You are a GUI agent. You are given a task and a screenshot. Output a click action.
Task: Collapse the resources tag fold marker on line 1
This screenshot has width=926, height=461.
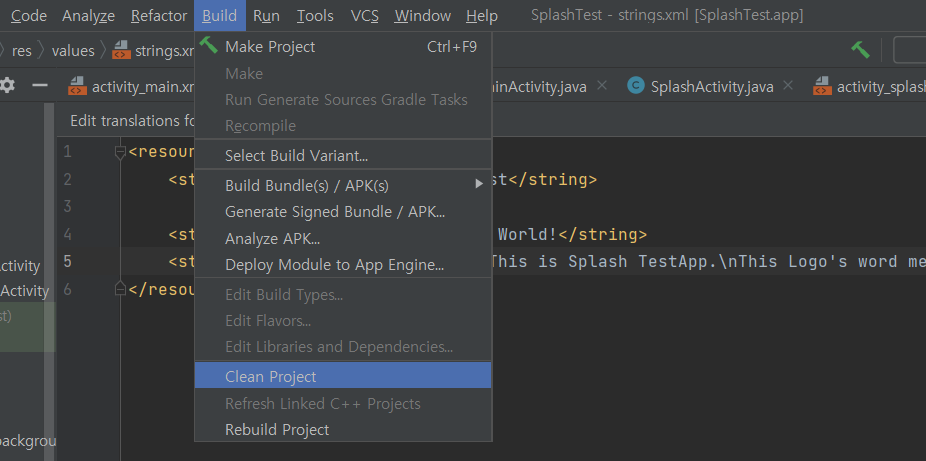click(x=121, y=152)
